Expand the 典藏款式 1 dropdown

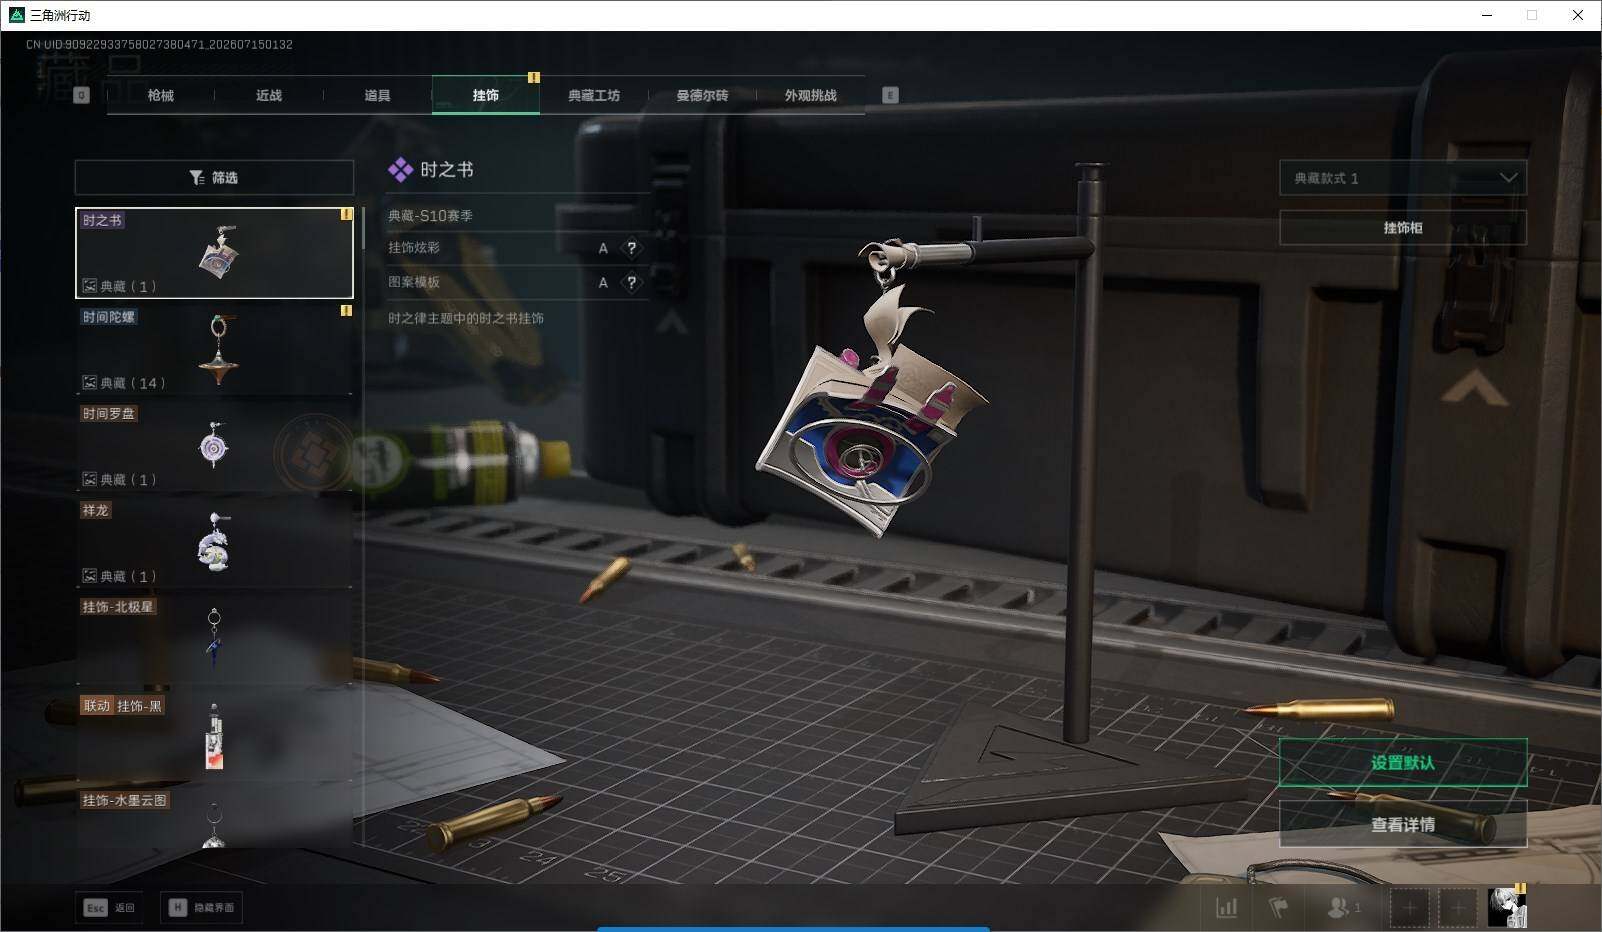[x=1403, y=178]
